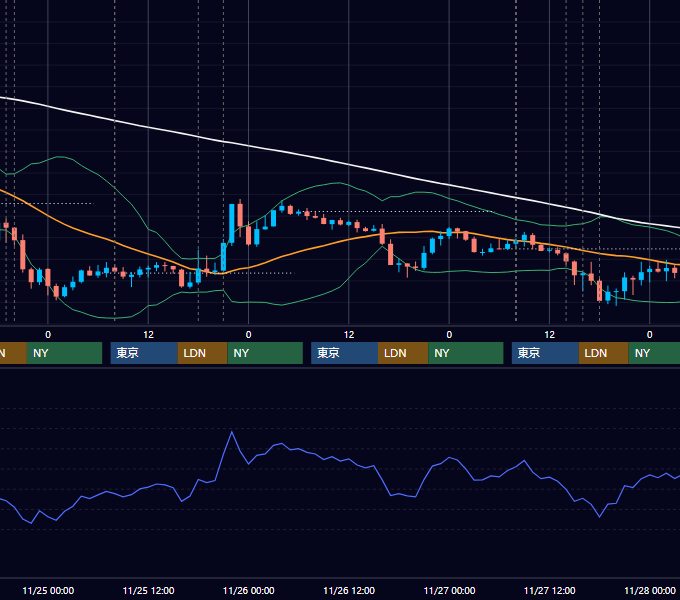Click the NY session block spanning 11/25 00:00

click(64, 353)
